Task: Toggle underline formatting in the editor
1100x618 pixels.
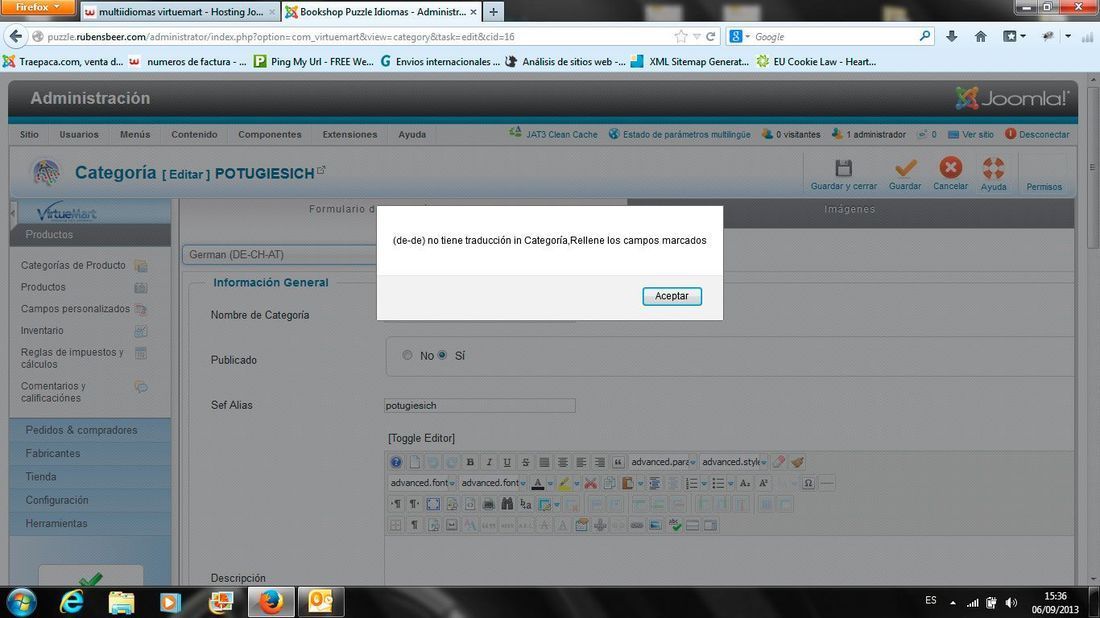Action: coord(507,462)
